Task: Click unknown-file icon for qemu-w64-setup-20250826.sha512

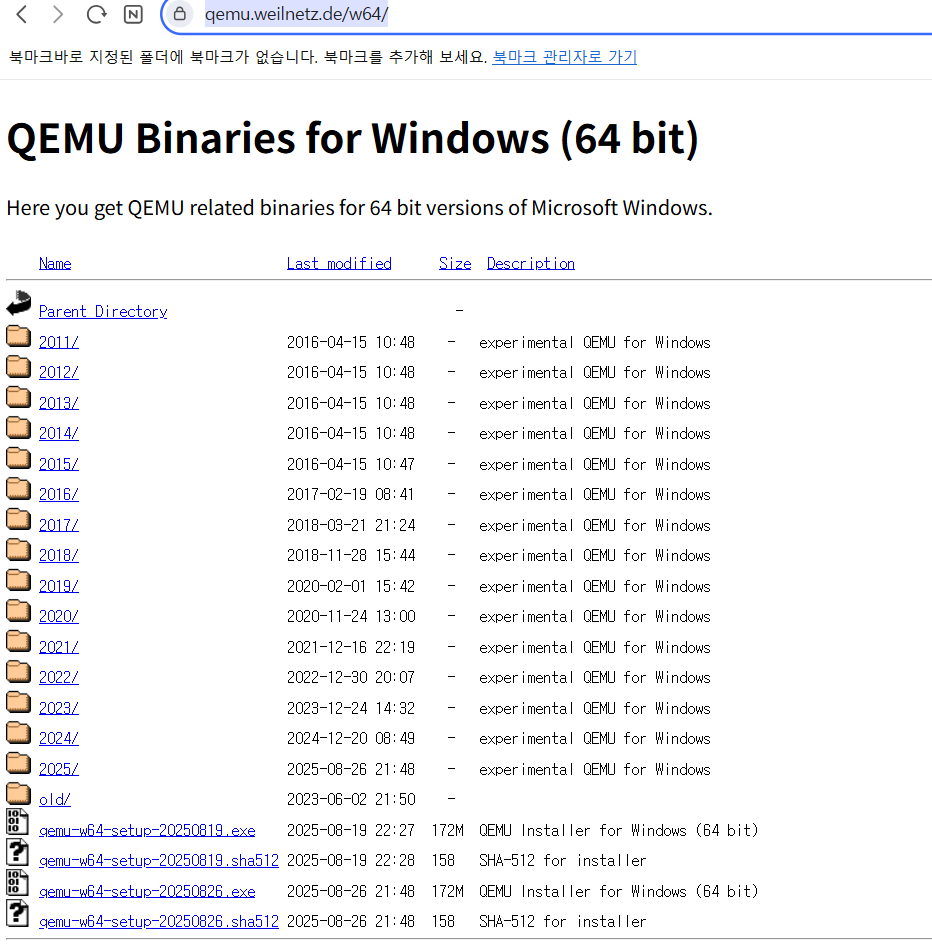Action: 17,913
